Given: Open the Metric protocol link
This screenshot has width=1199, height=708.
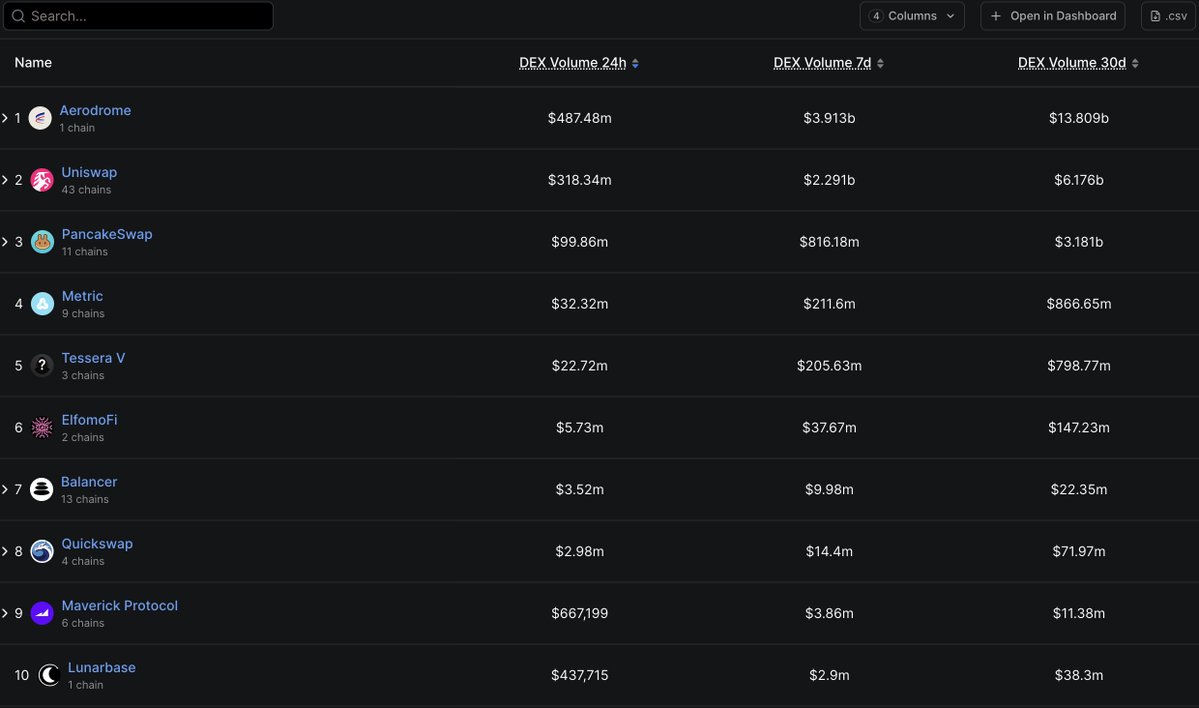Looking at the screenshot, I should (83, 296).
